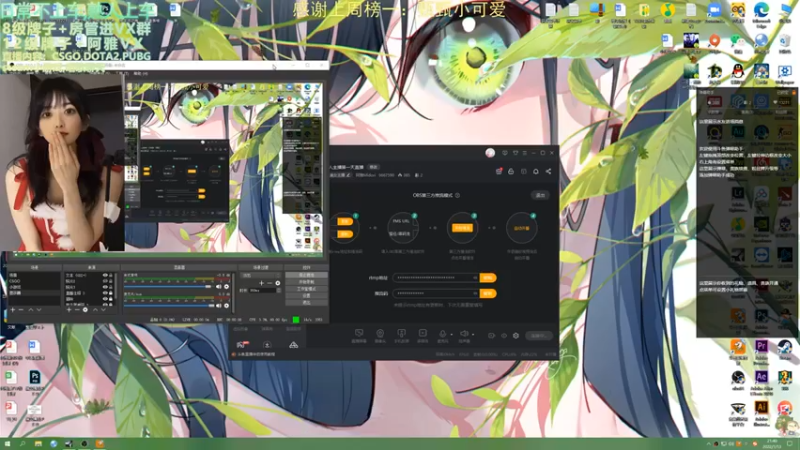Open hamburger menu in streaming app title bar
This screenshot has width=800, height=450.
click(524, 153)
